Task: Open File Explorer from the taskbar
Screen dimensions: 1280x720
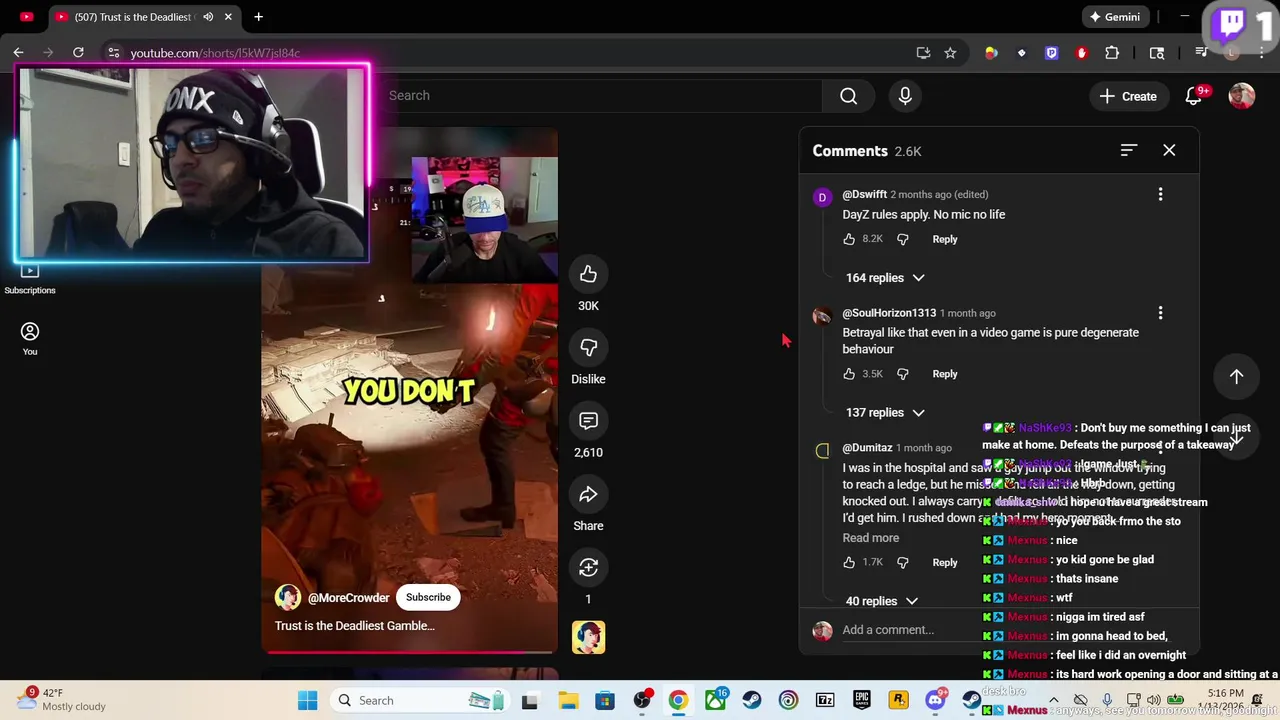Action: coord(568,700)
